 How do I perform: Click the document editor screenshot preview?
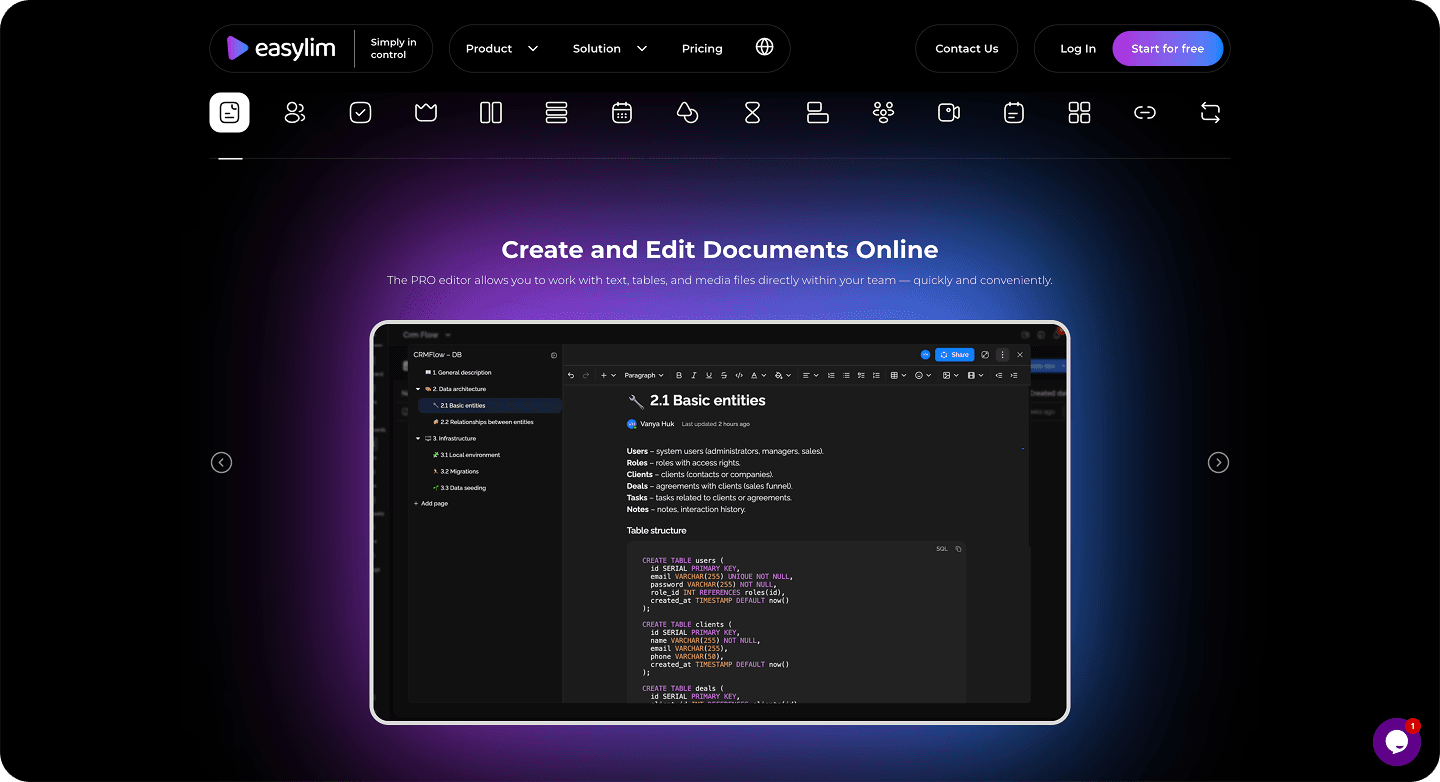click(x=719, y=521)
